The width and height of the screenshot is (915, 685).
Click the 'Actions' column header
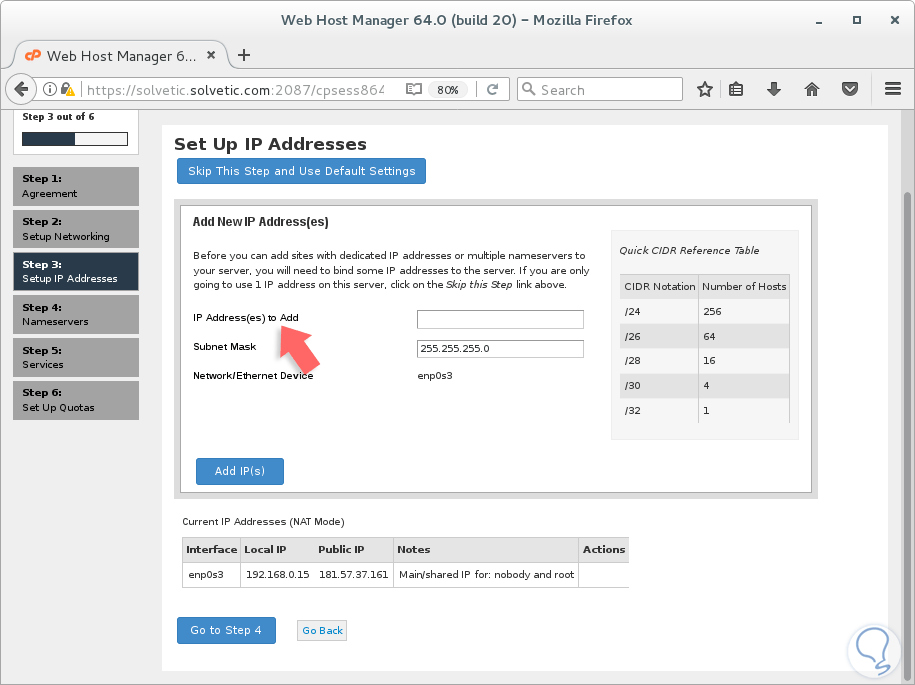(604, 550)
